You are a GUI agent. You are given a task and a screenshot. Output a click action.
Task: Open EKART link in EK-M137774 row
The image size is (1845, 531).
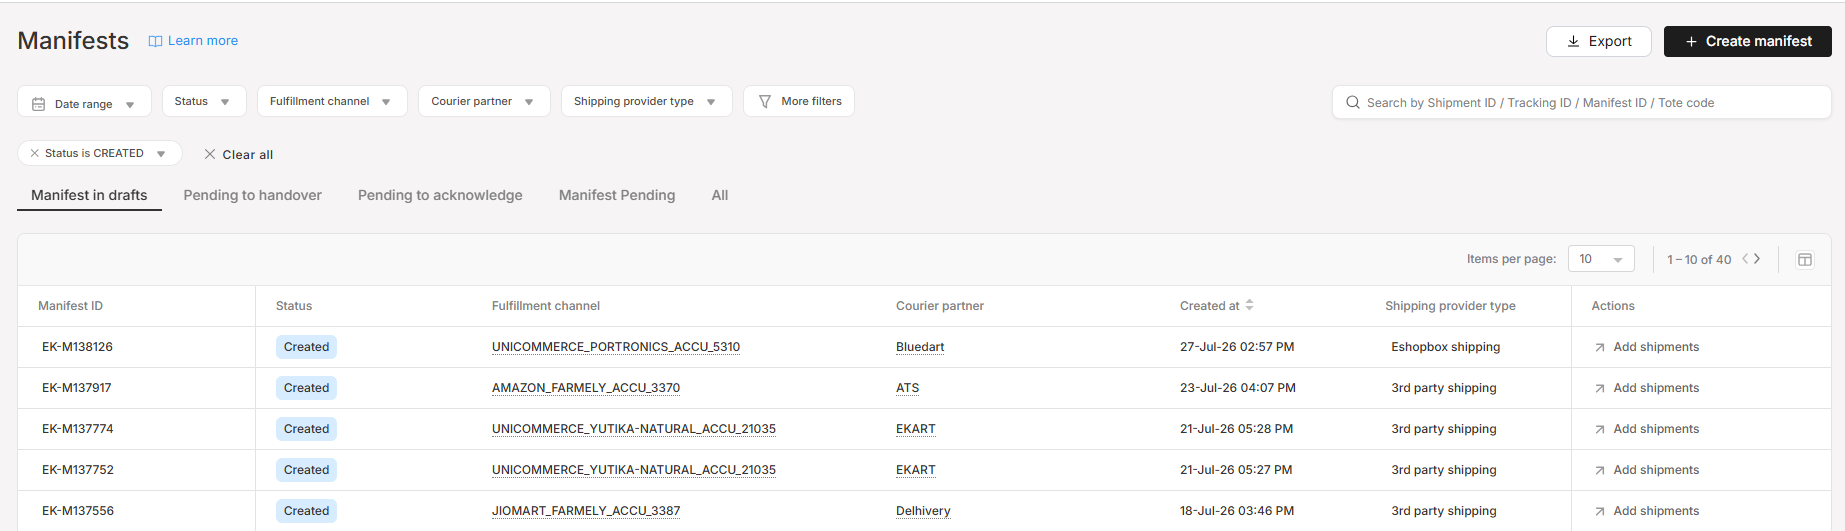[916, 429]
